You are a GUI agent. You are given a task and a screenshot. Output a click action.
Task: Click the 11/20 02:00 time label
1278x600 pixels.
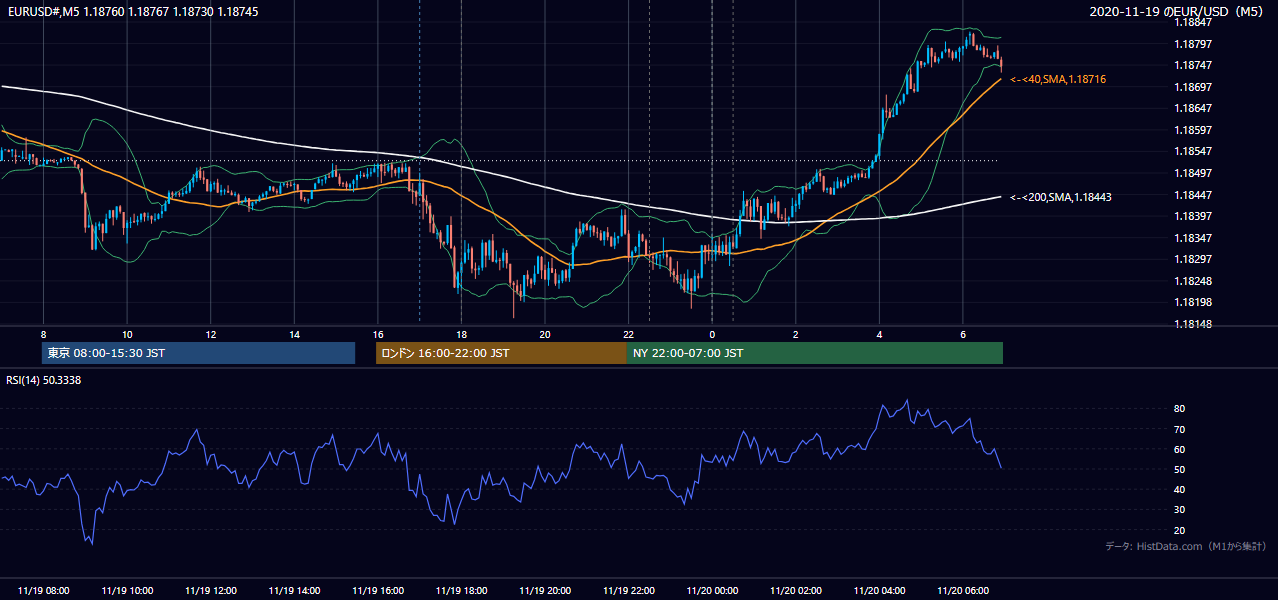[796, 591]
